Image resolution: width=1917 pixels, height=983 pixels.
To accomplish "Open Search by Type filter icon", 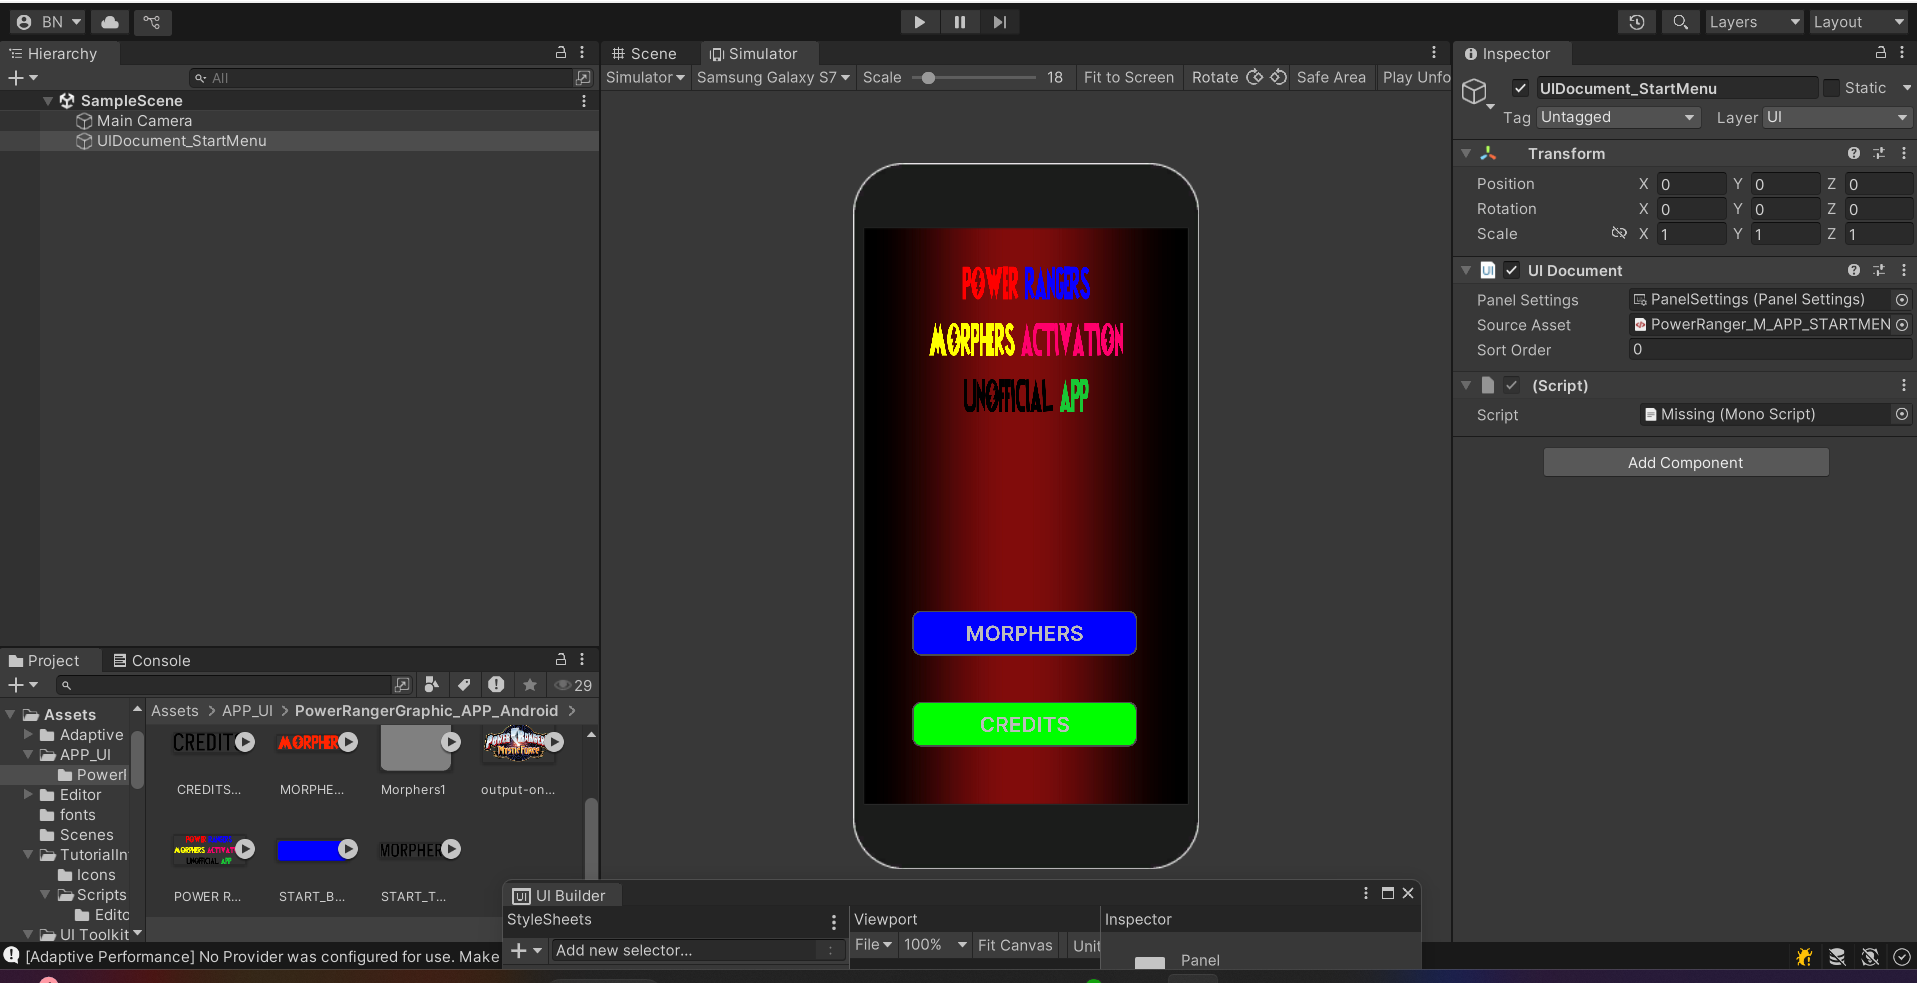I will click(432, 685).
